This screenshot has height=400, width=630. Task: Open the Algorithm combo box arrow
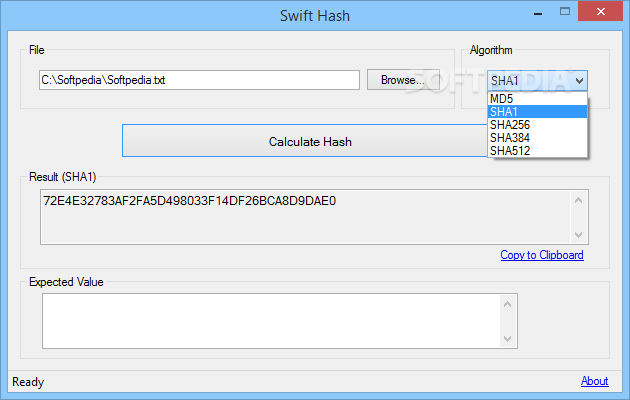[x=579, y=81]
